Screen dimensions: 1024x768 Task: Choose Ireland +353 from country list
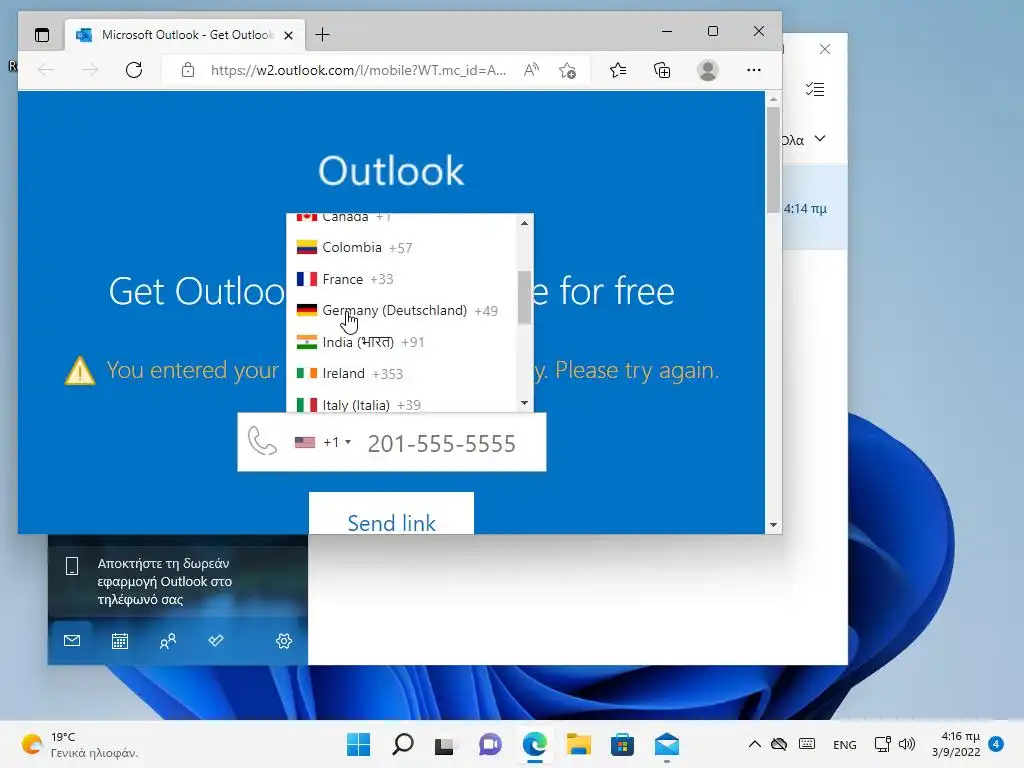[x=403, y=374]
